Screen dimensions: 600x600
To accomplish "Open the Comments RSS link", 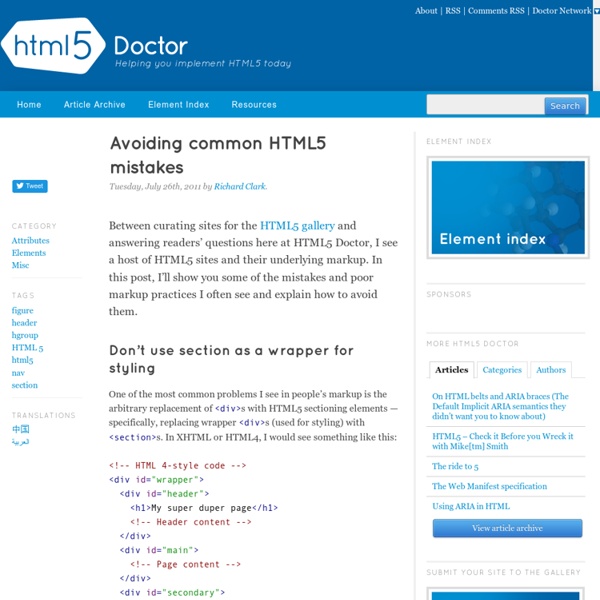I will pos(496,11).
